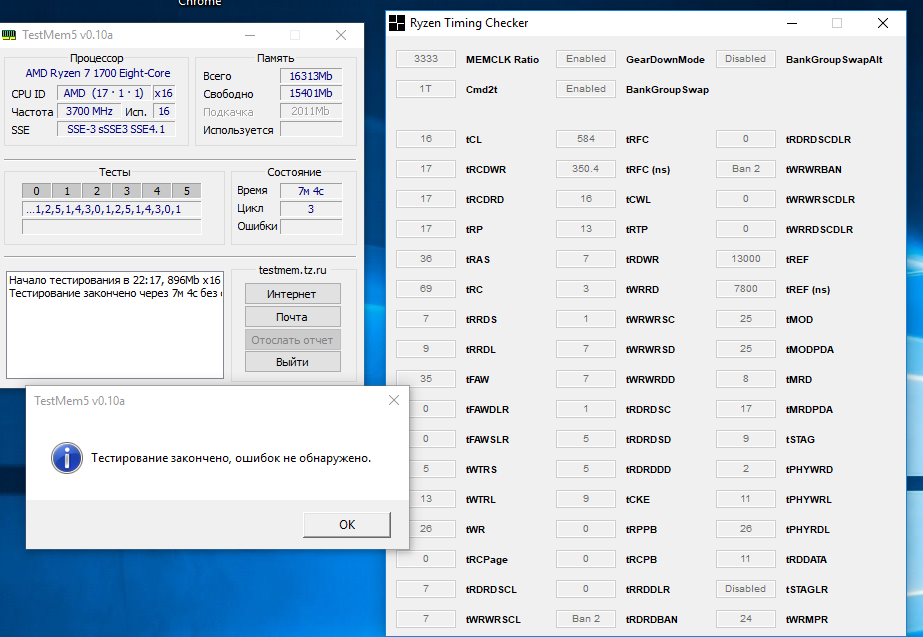This screenshot has height=637, width=923.
Task: Click the MEMCLK Ratio value 3333
Action: click(x=426, y=59)
